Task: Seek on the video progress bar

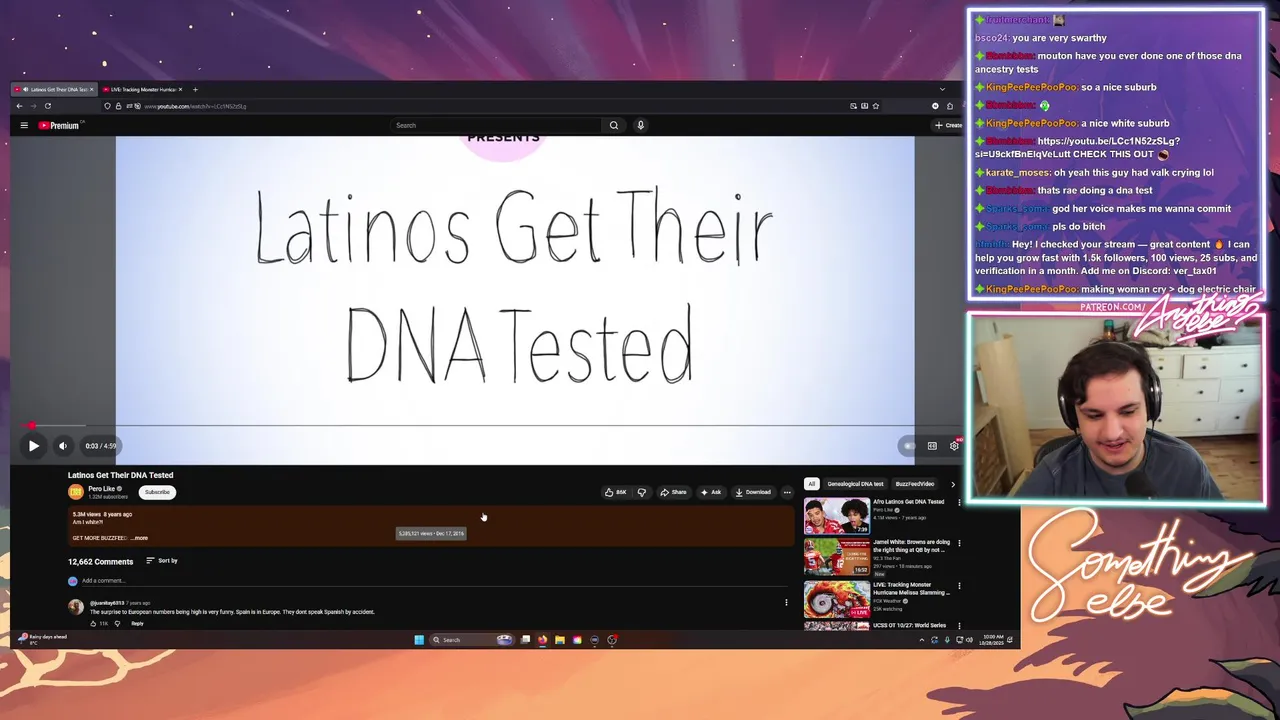Action: click(485, 426)
